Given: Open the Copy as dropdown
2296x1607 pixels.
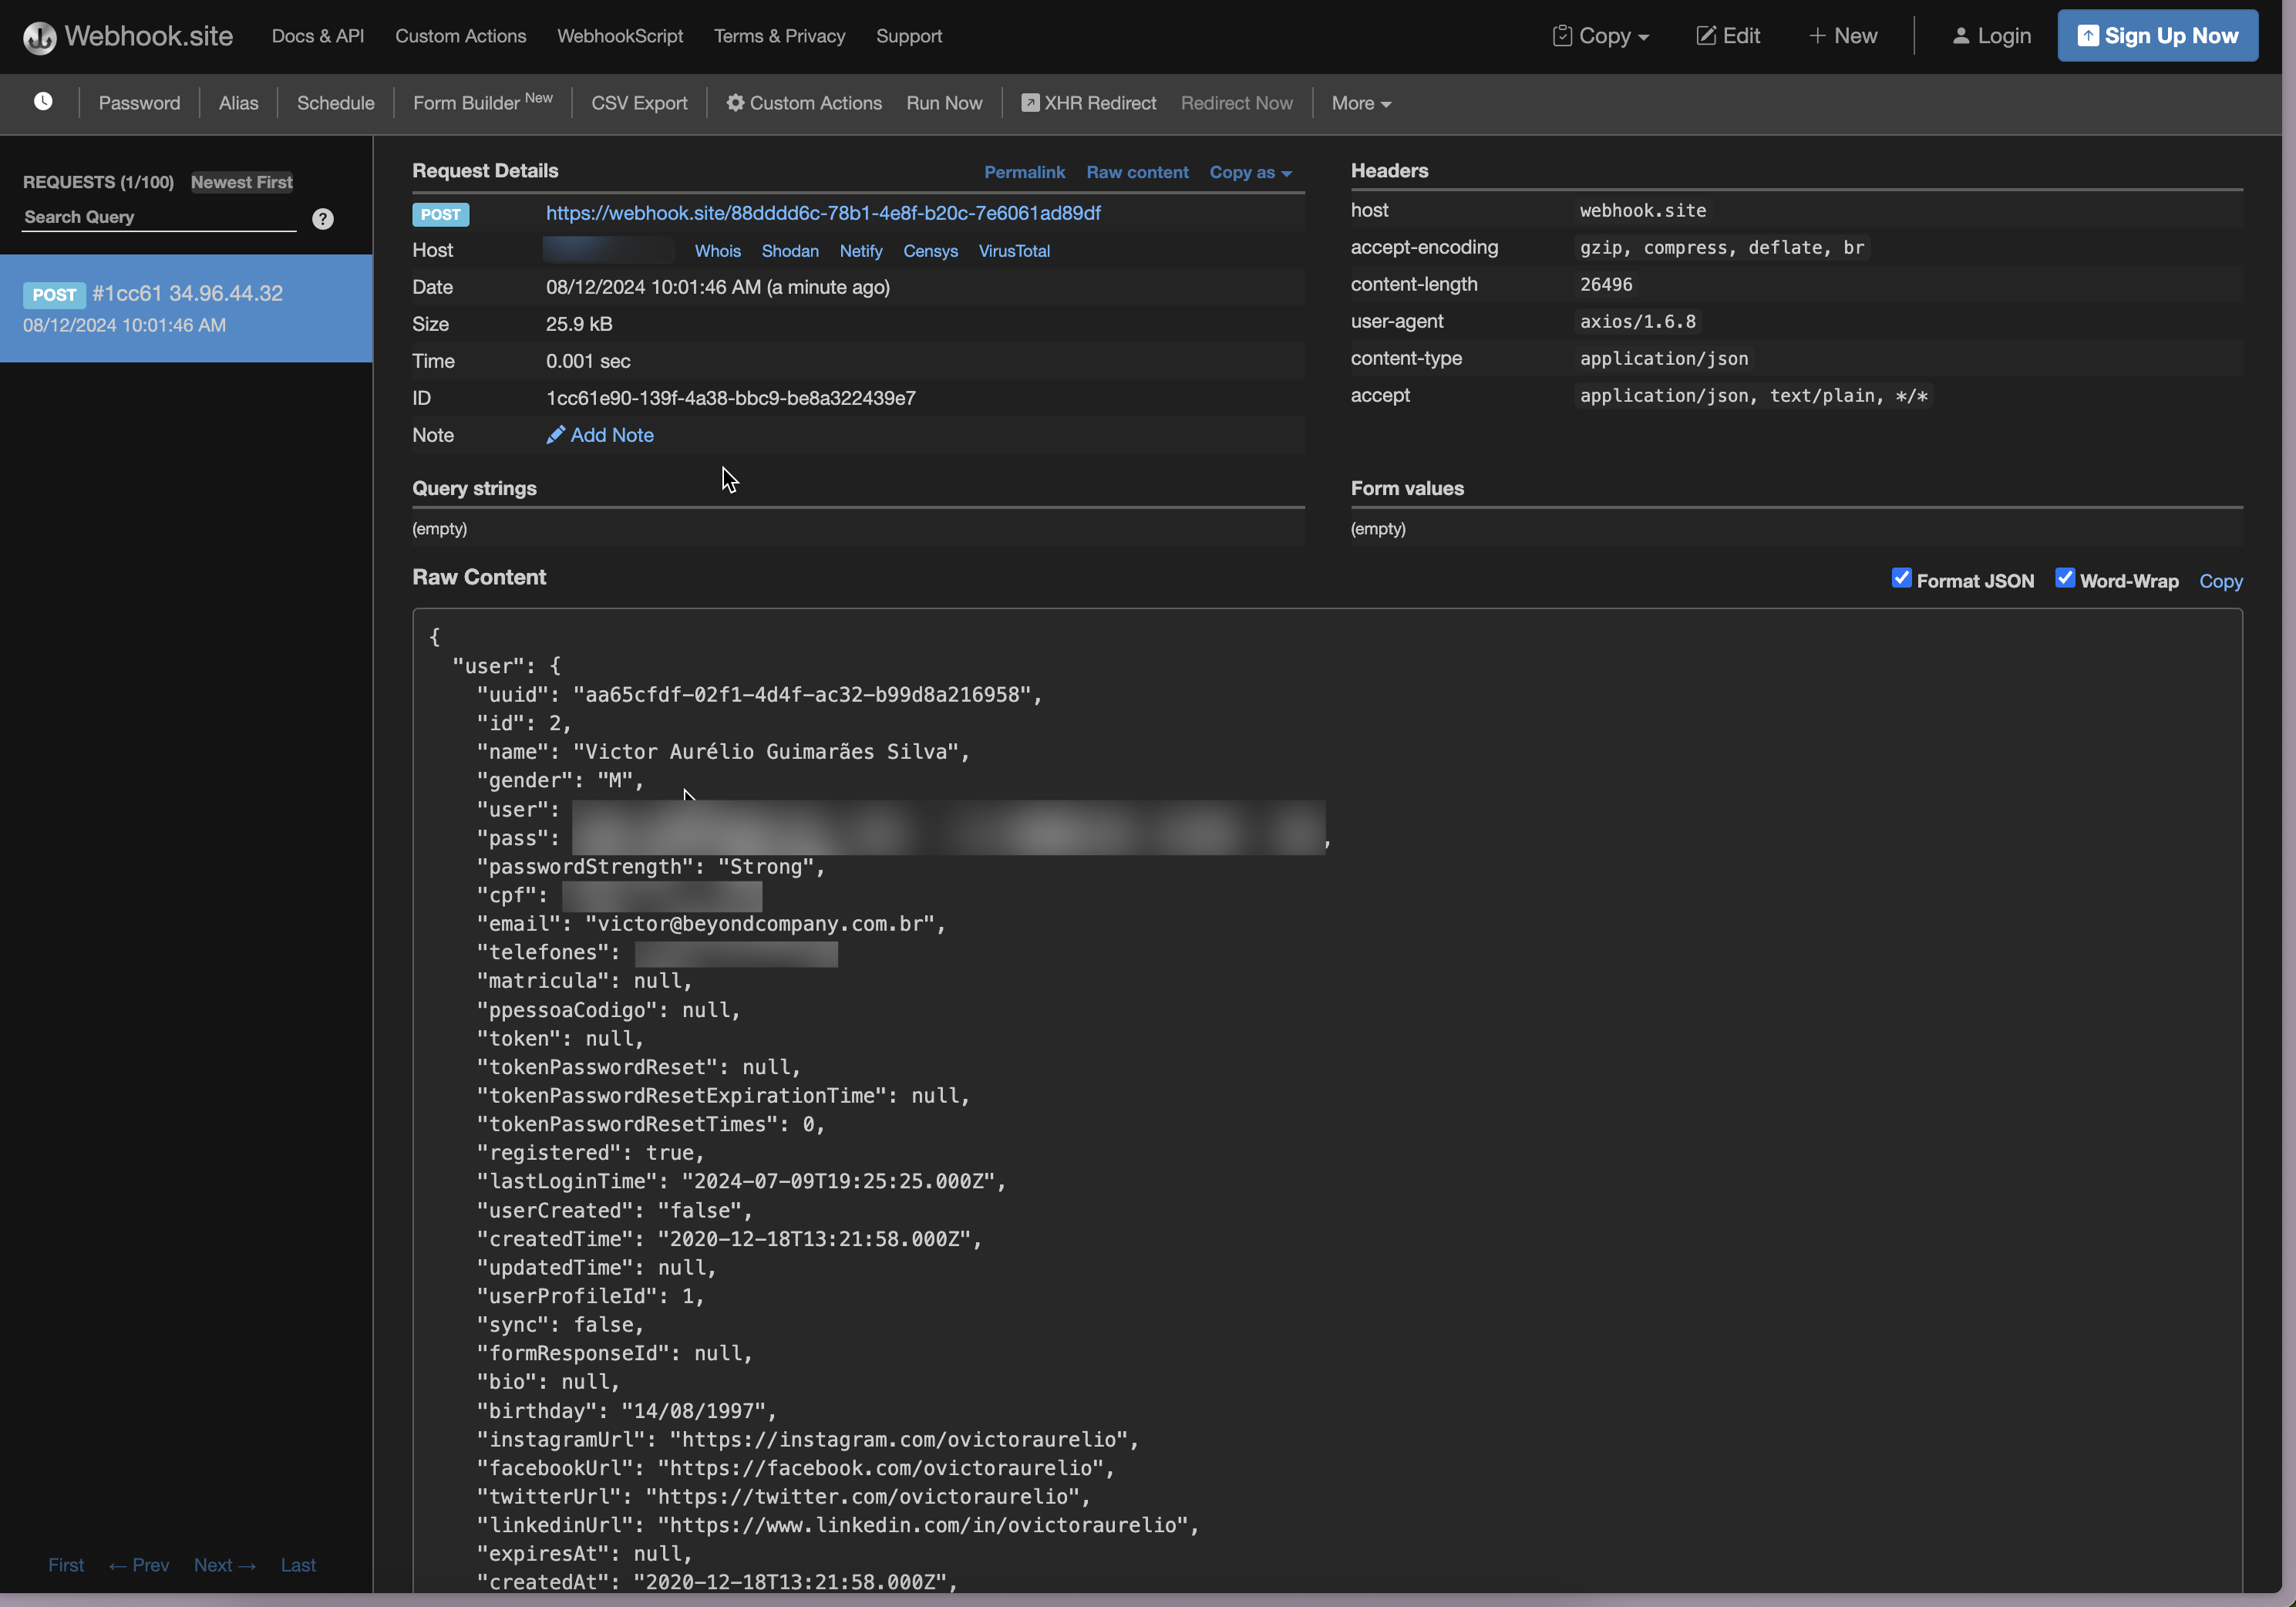Looking at the screenshot, I should [x=1250, y=172].
